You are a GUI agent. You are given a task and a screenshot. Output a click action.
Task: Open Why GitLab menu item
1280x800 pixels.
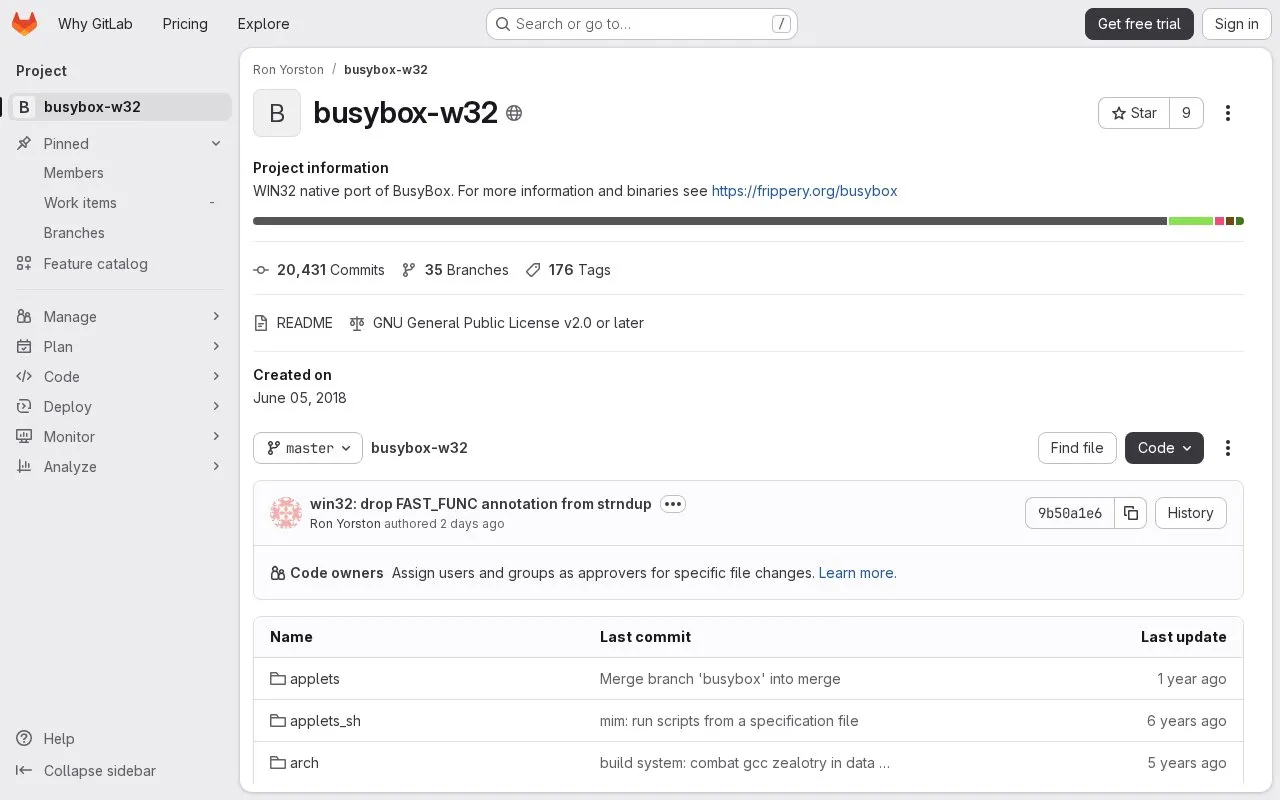point(95,24)
